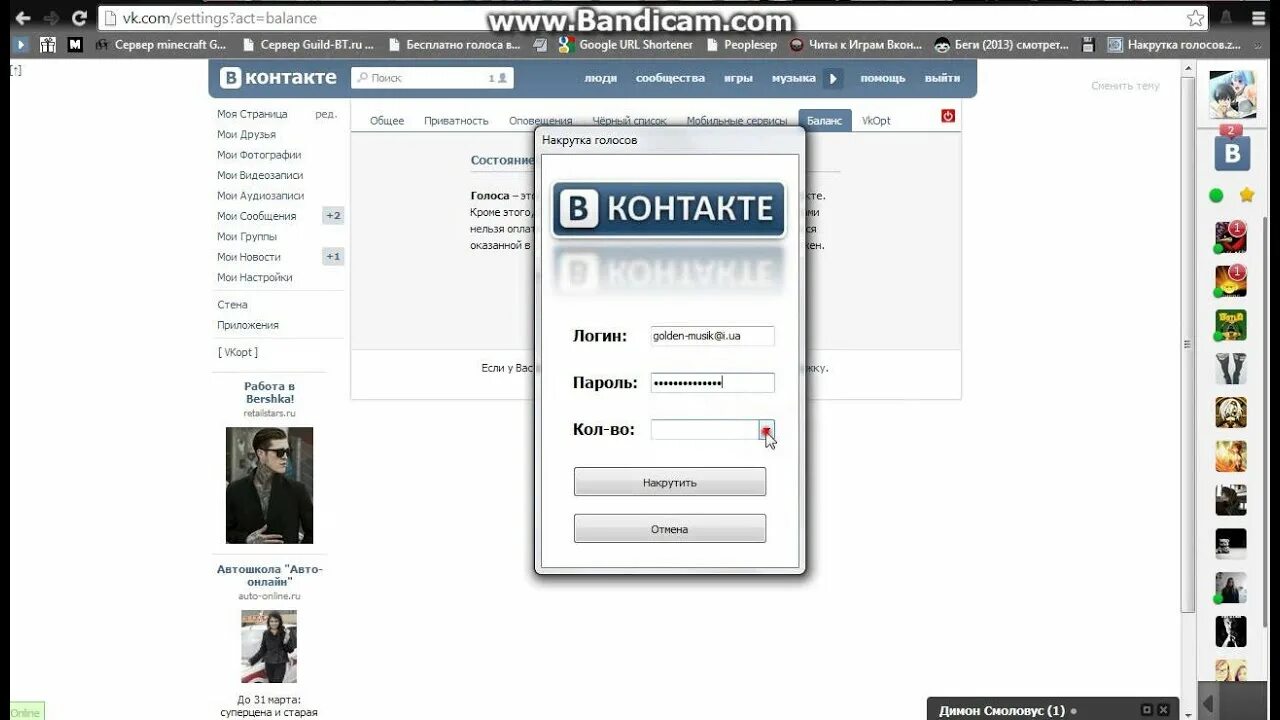Open Стена in sidebar
Image resolution: width=1280 pixels, height=720 pixels.
(x=232, y=305)
